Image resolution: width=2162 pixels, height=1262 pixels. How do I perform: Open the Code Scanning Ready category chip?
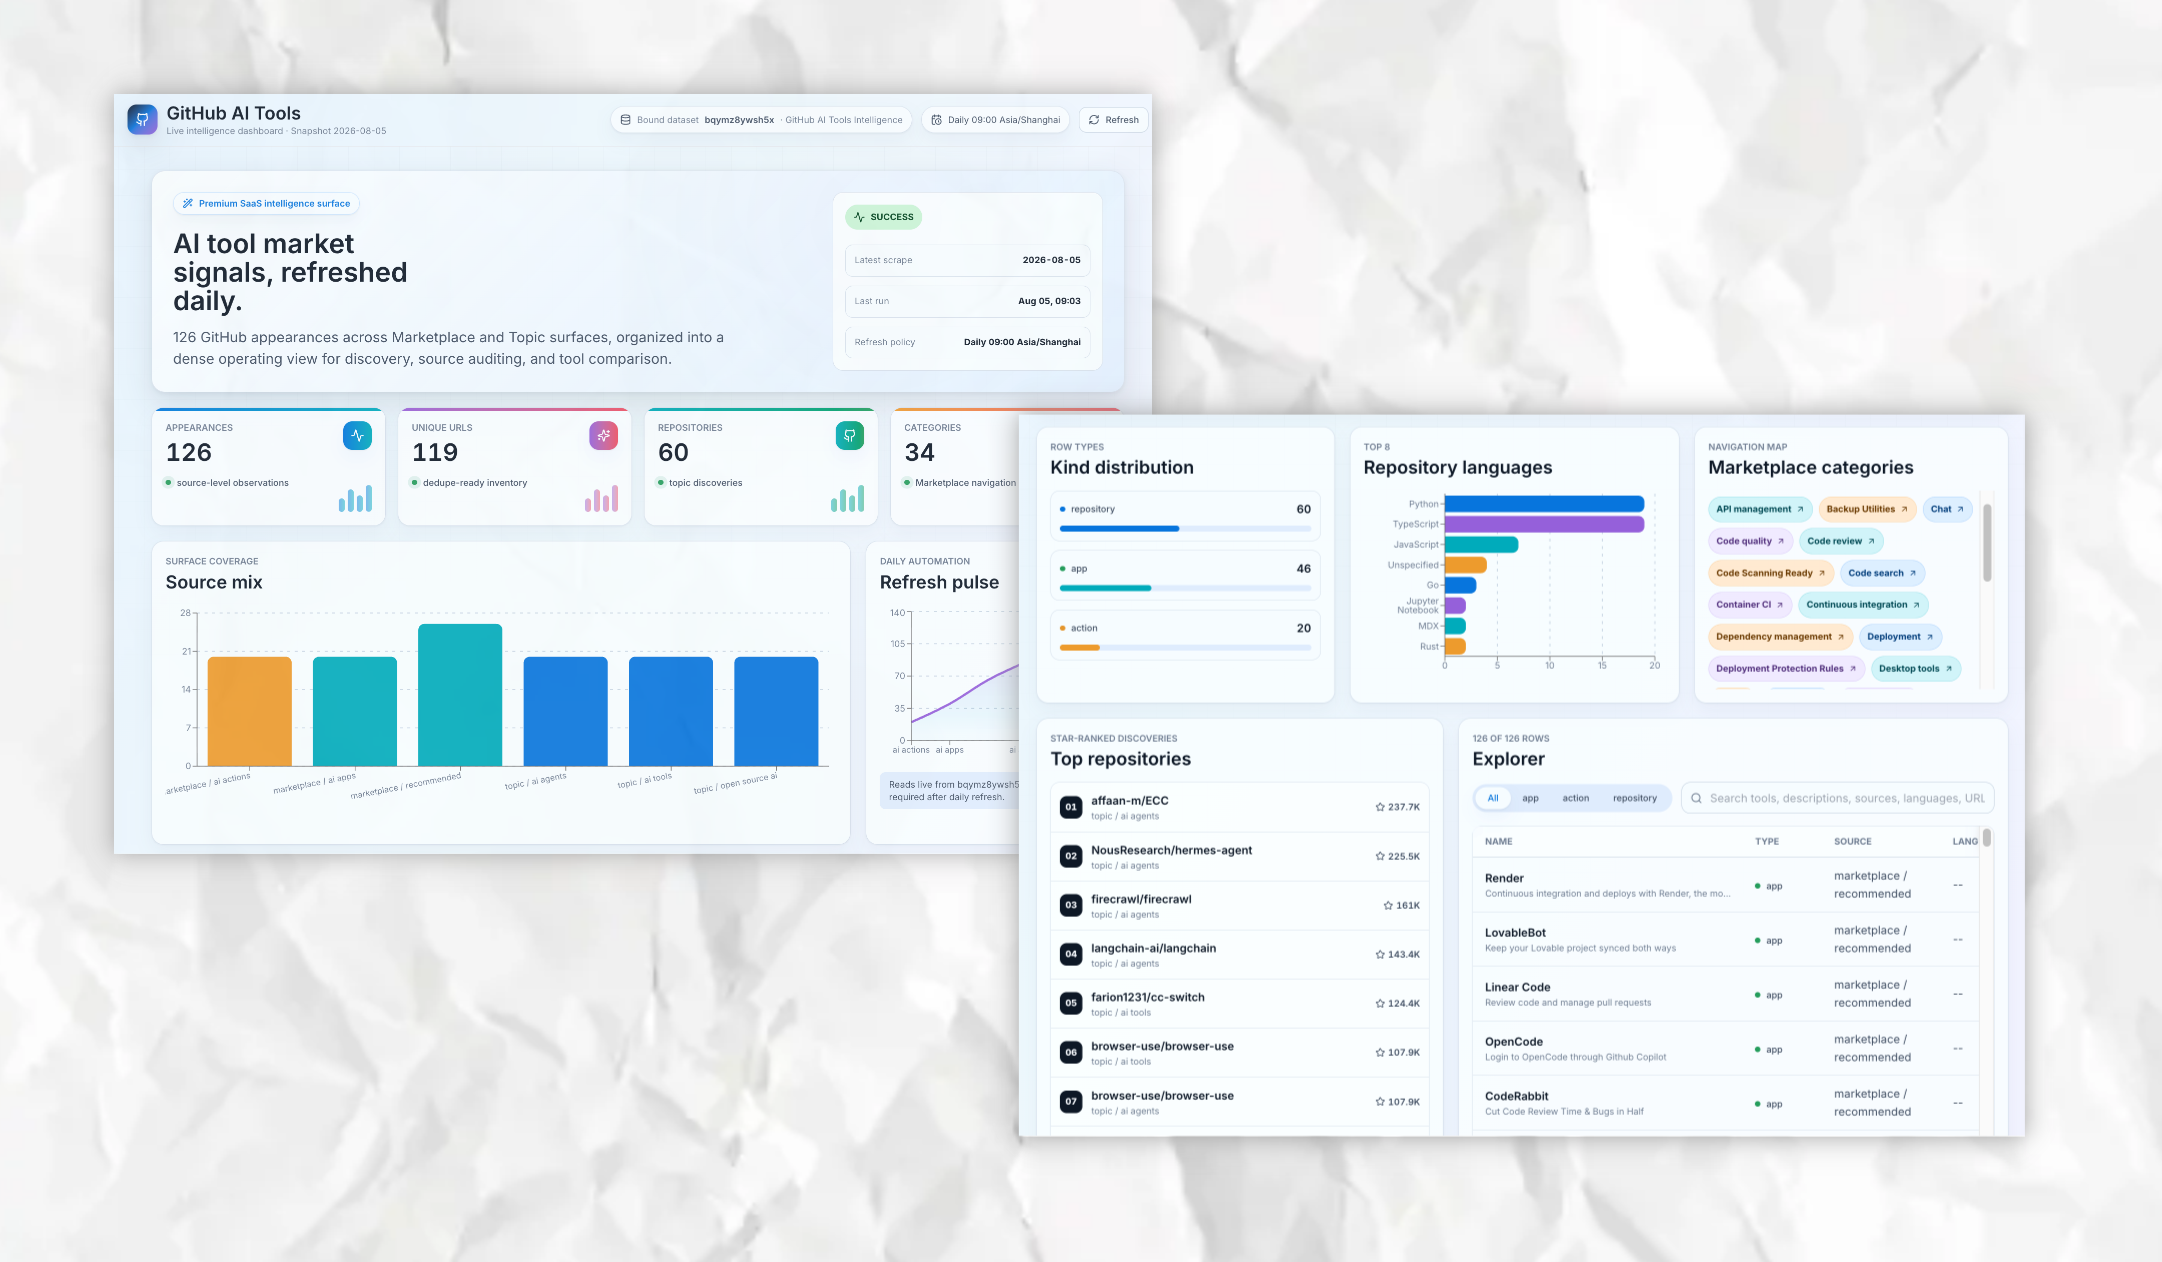tap(1771, 573)
